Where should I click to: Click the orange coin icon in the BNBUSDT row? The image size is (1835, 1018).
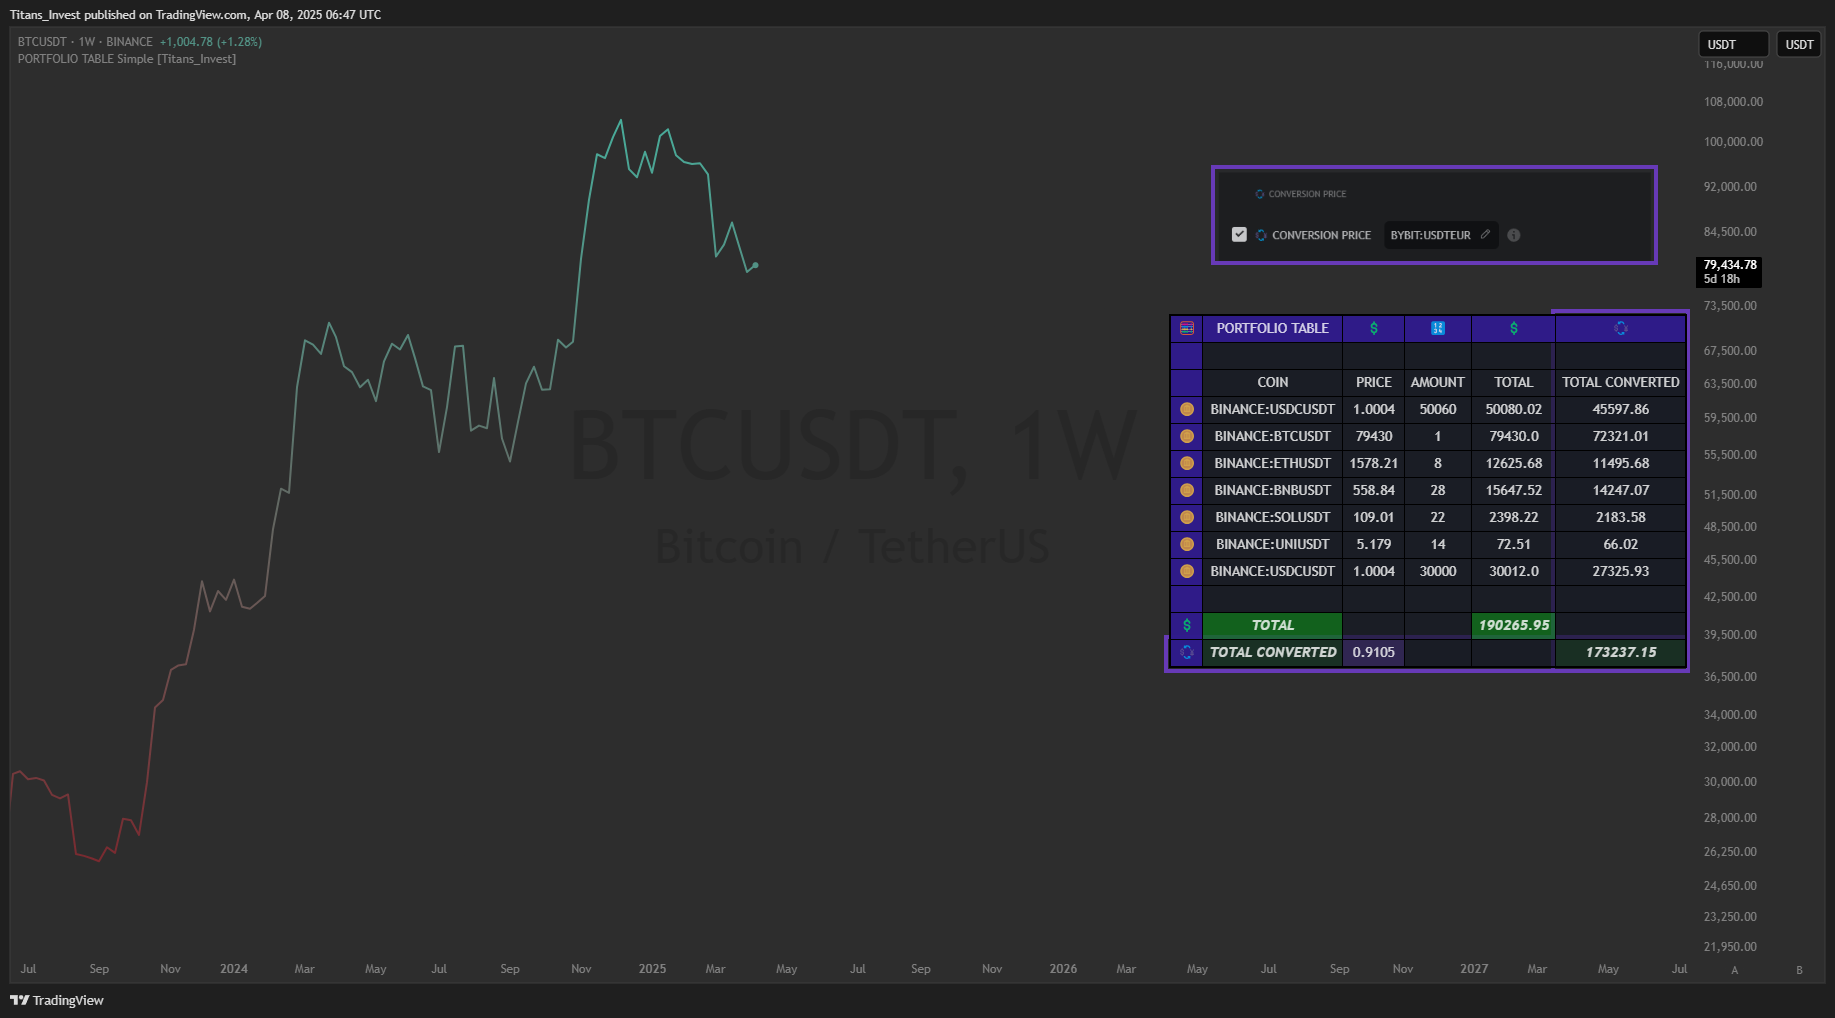[1187, 490]
